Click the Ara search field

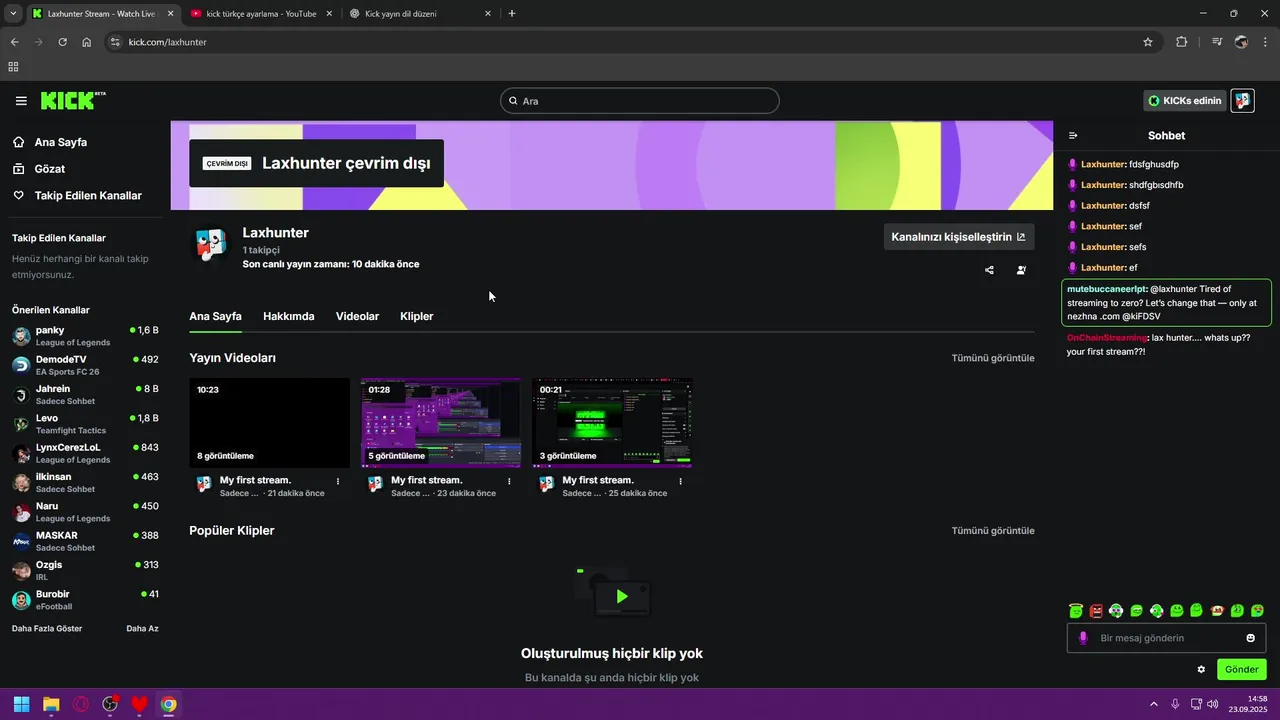click(640, 101)
